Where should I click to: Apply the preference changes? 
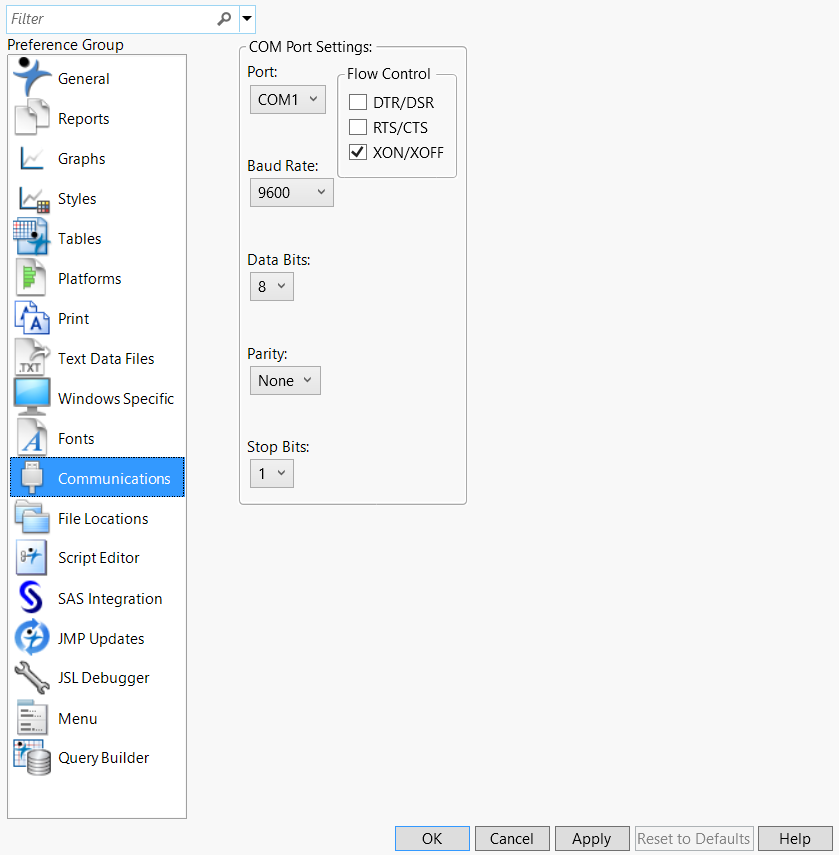[591, 838]
